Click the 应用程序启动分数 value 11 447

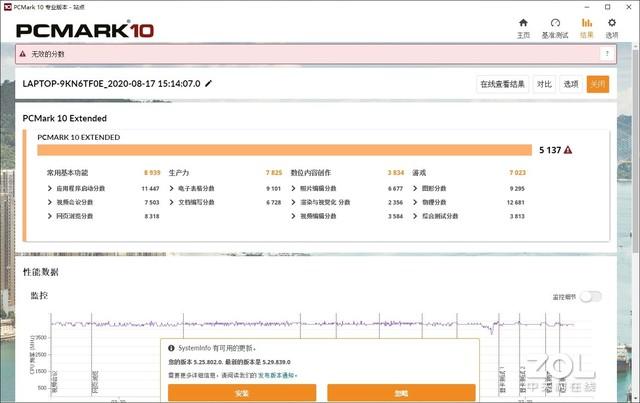[150, 189]
